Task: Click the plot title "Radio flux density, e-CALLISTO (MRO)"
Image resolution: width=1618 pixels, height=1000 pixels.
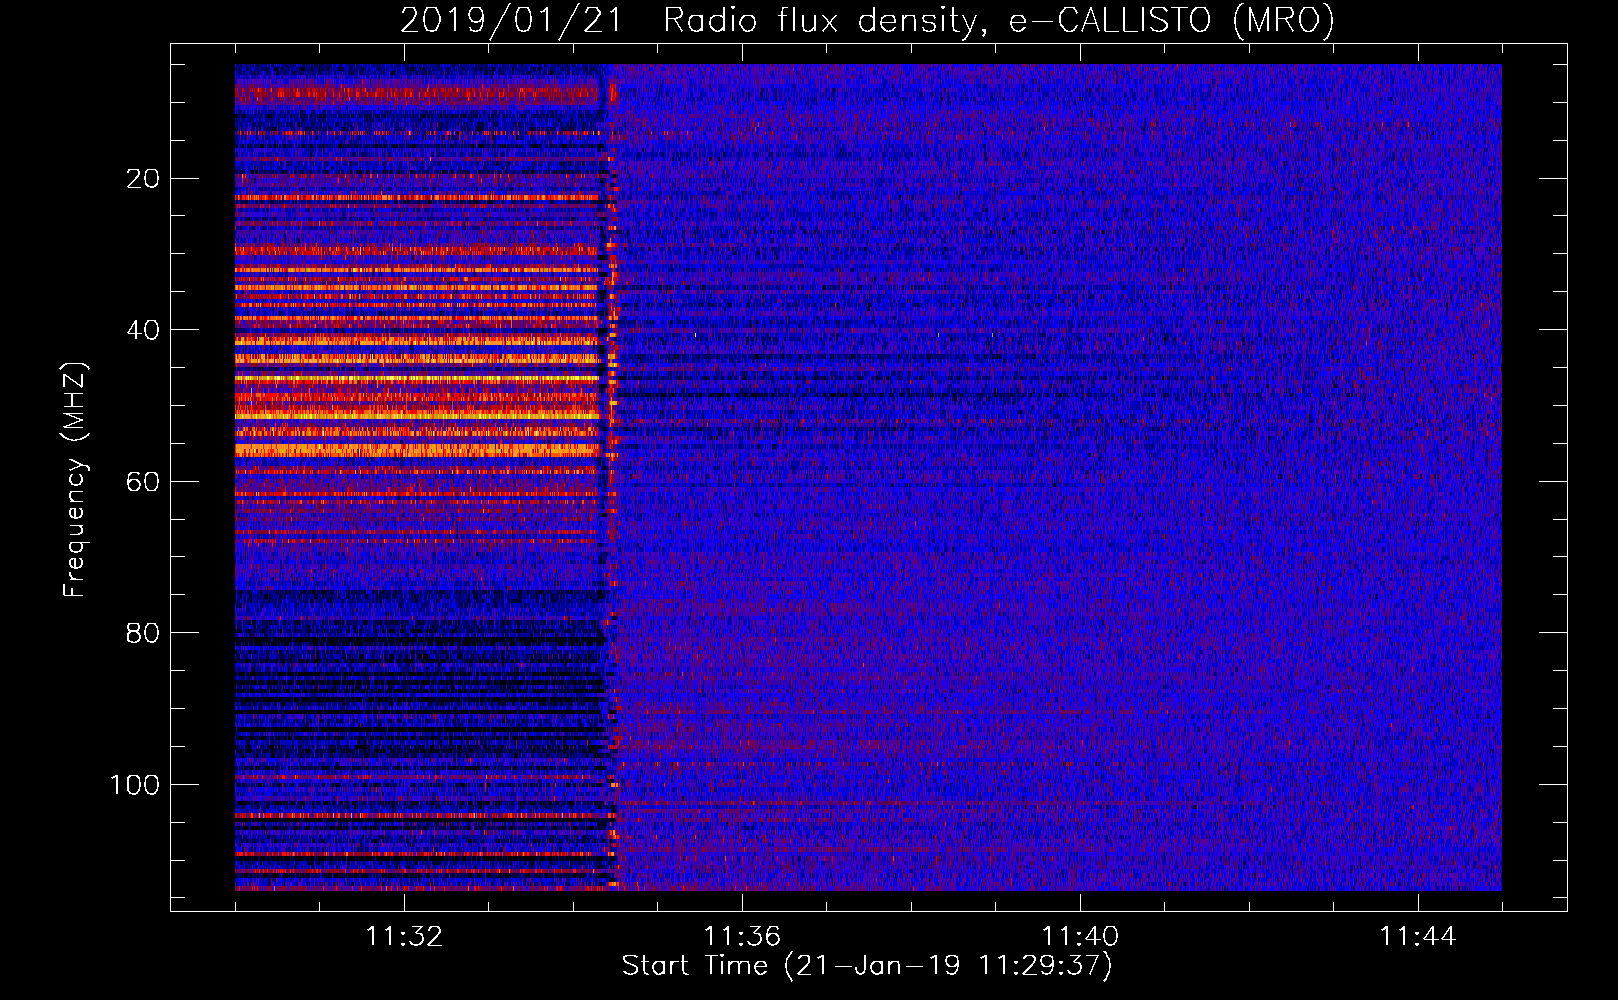Action: pos(999,20)
